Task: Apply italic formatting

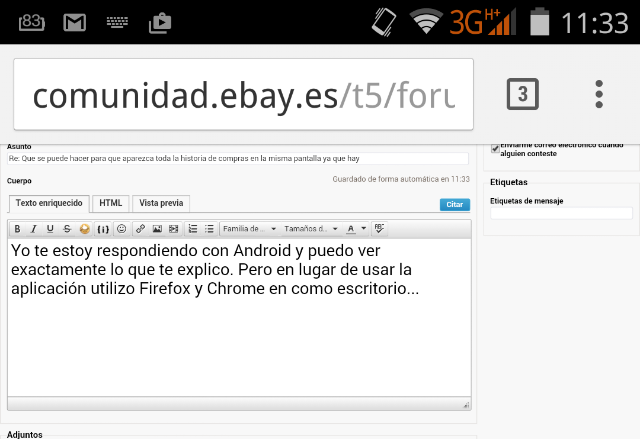Action: point(34,229)
